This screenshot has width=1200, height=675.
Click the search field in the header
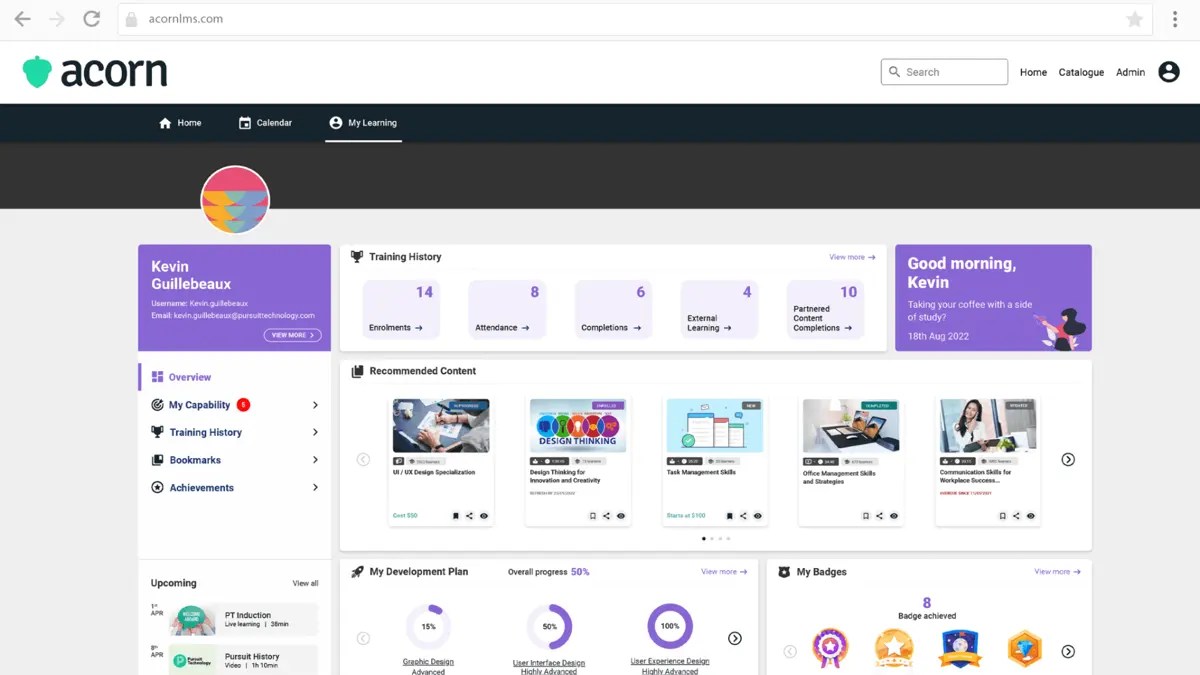(944, 72)
